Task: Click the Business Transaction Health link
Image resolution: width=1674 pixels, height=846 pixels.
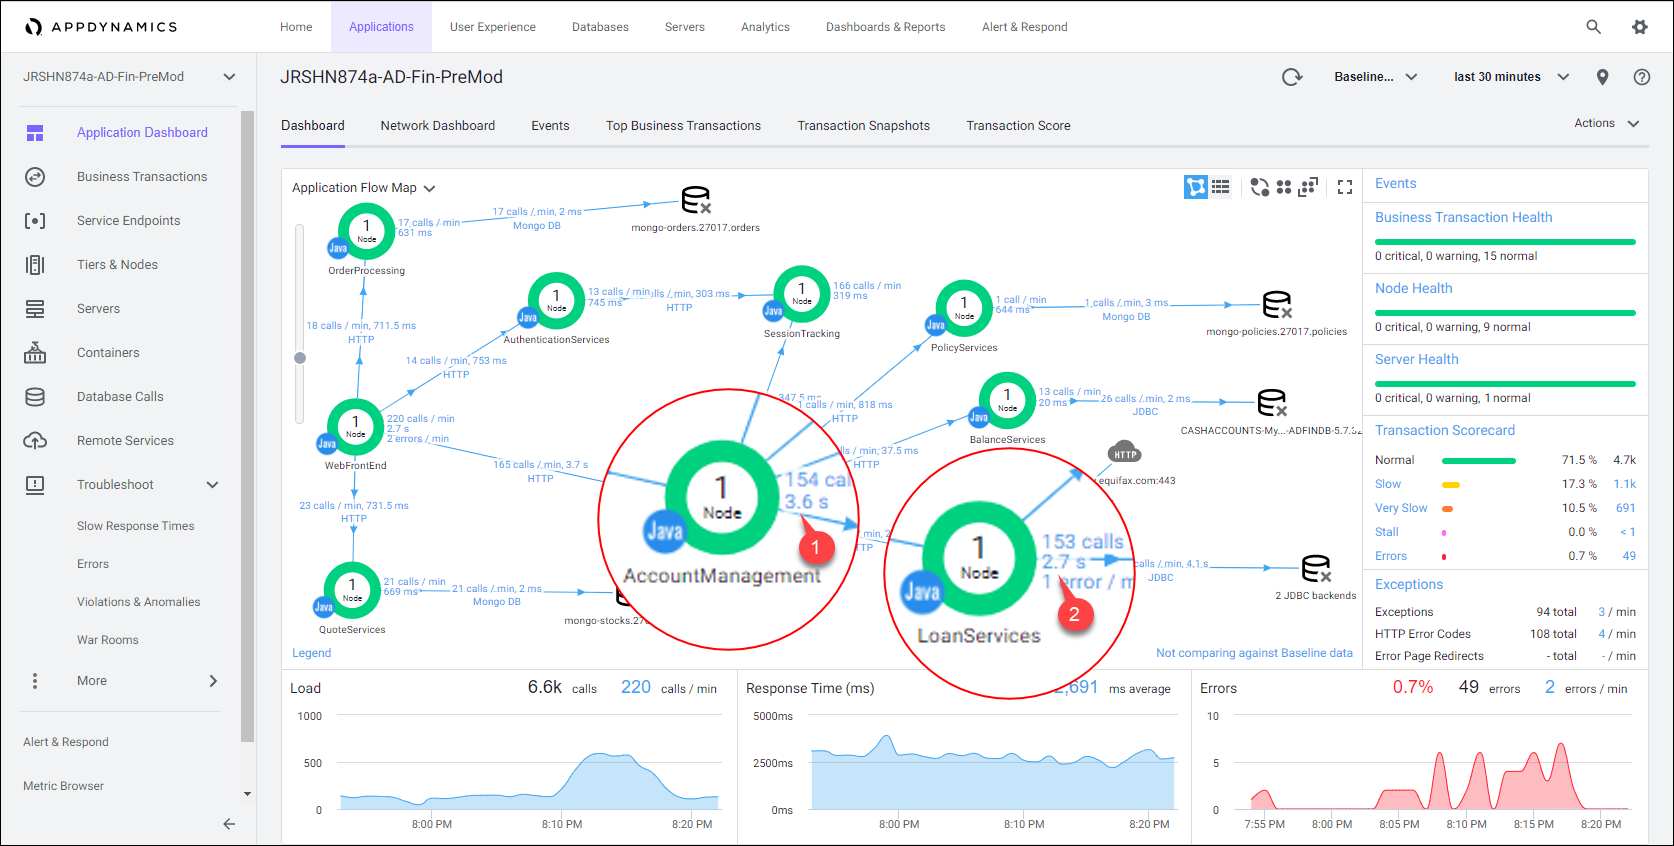Action: click(1463, 217)
